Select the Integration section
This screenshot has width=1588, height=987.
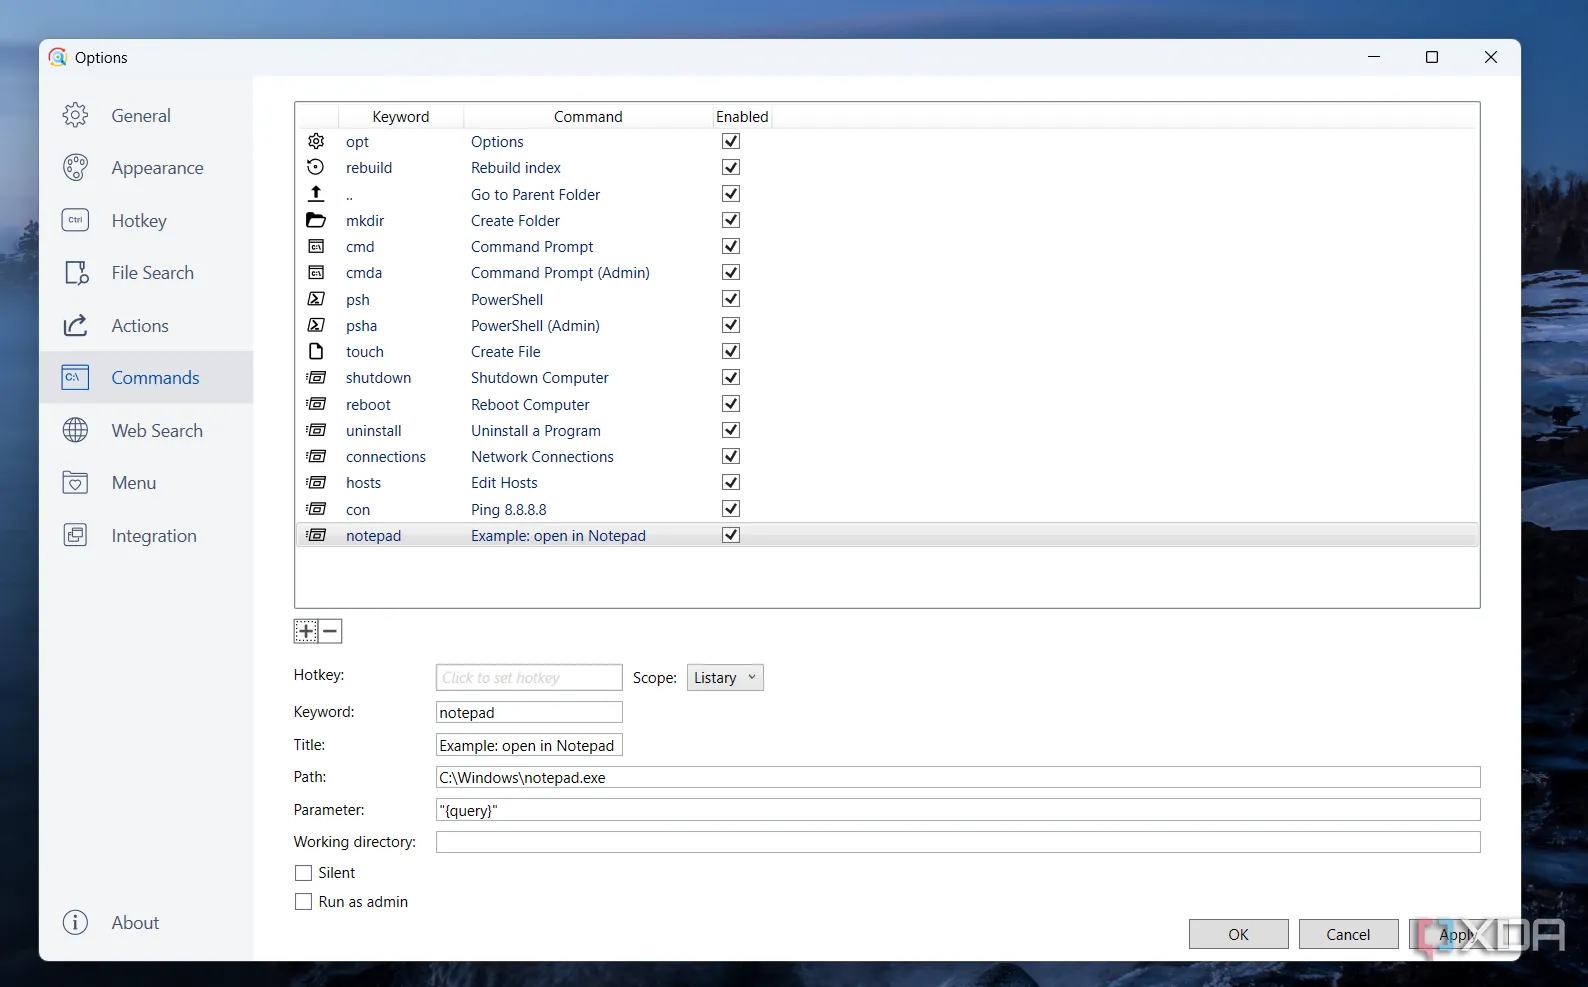click(146, 535)
